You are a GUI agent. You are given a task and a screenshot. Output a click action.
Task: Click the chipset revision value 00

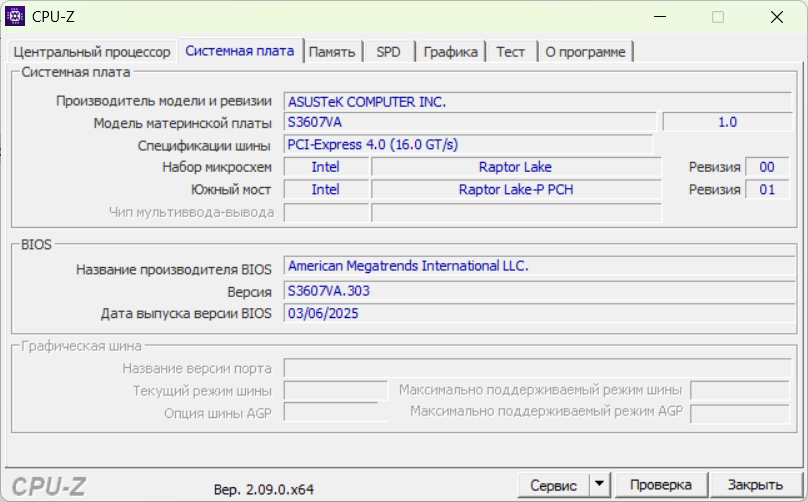pyautogui.click(x=767, y=167)
